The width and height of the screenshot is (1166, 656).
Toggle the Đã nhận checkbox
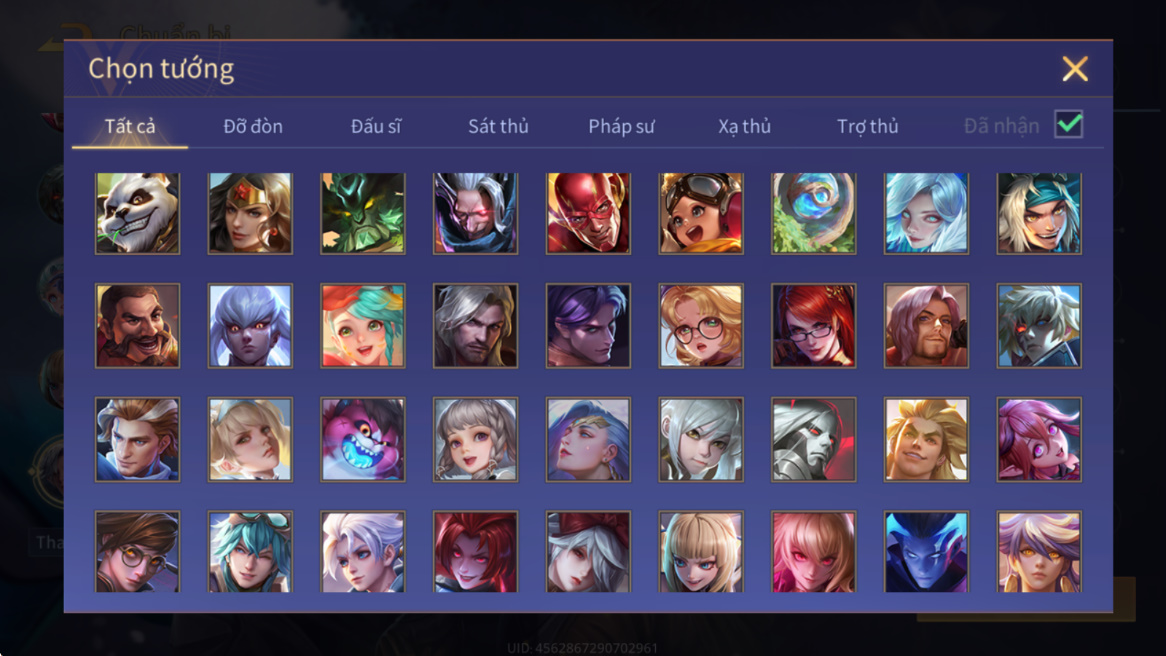click(1069, 124)
